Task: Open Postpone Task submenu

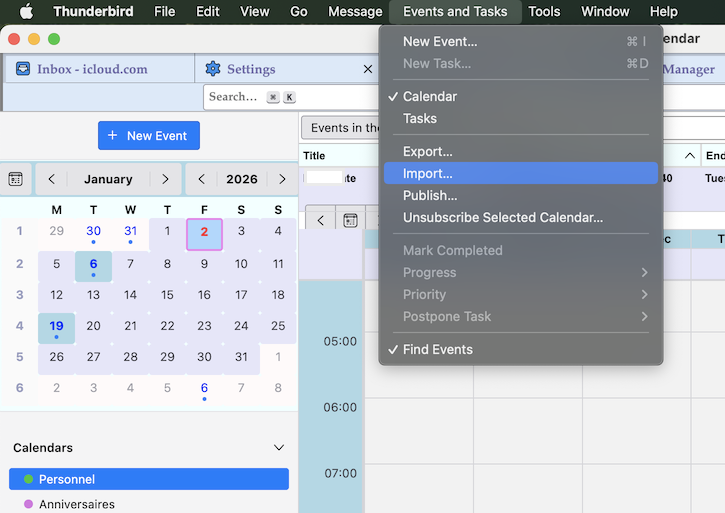Action: [521, 316]
